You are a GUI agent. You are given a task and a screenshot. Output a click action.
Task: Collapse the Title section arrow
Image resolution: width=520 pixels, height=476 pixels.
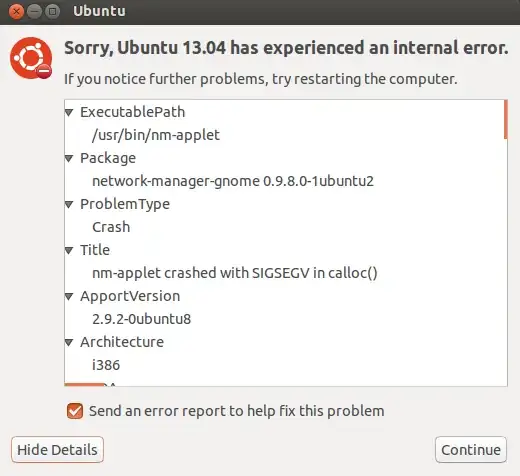(x=69, y=250)
